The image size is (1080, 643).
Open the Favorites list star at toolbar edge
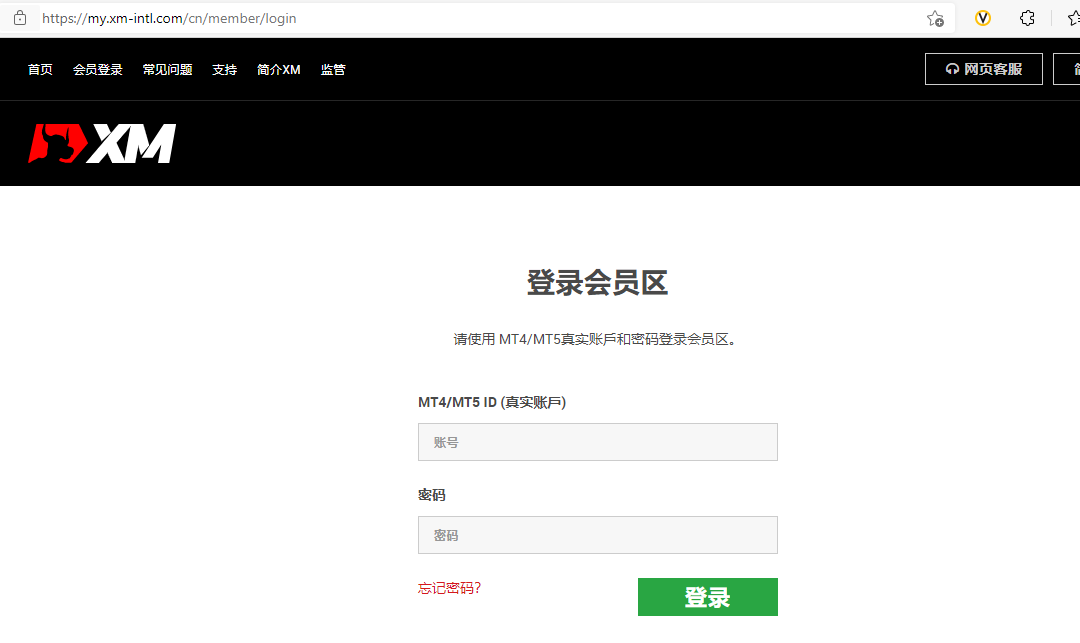(1073, 18)
